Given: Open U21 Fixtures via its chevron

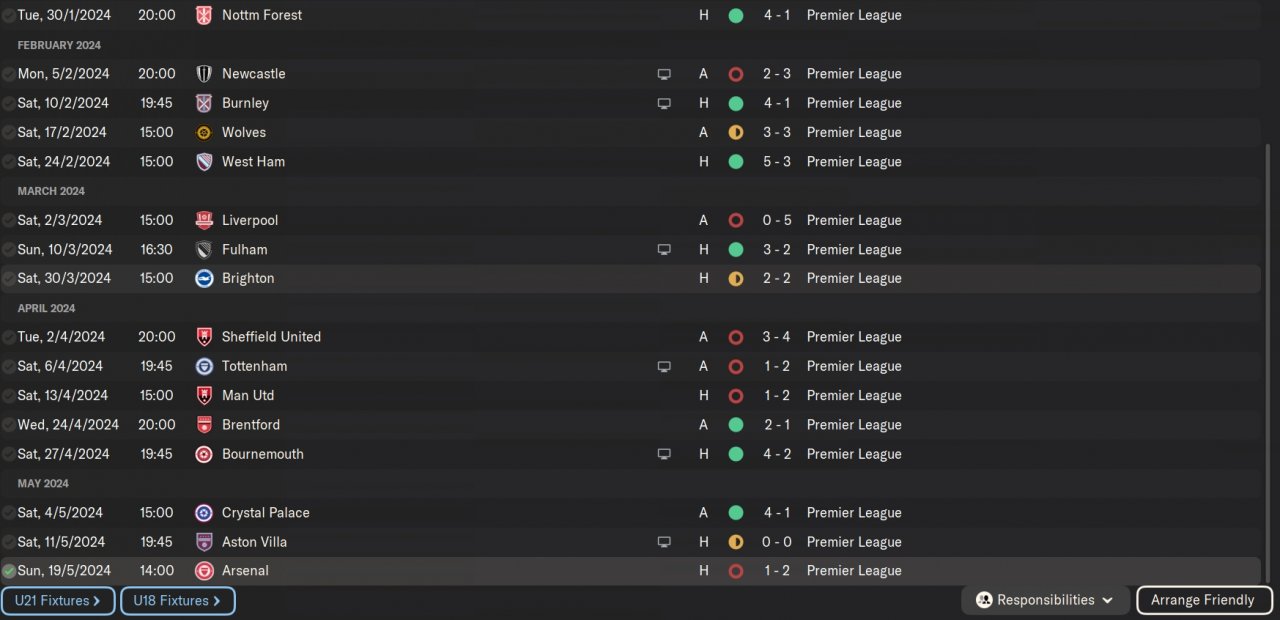Looking at the screenshot, I should coord(97,601).
